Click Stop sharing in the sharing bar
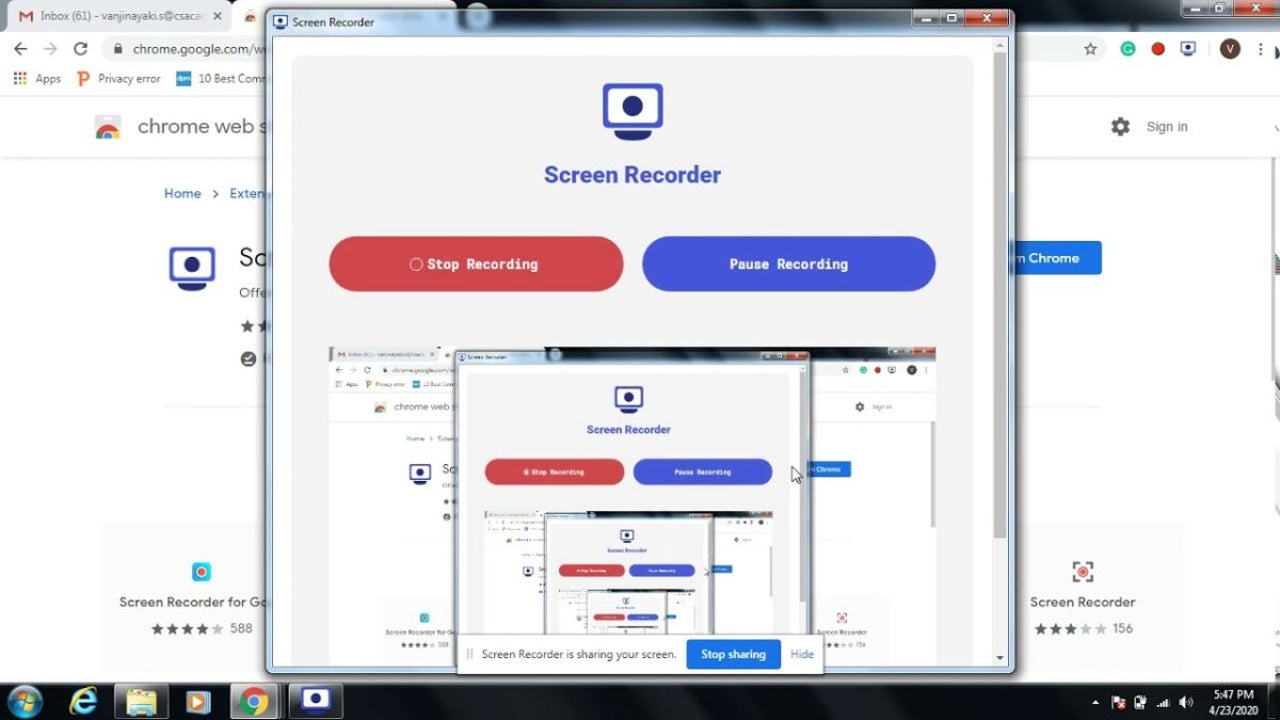Image resolution: width=1280 pixels, height=720 pixels. pos(733,654)
